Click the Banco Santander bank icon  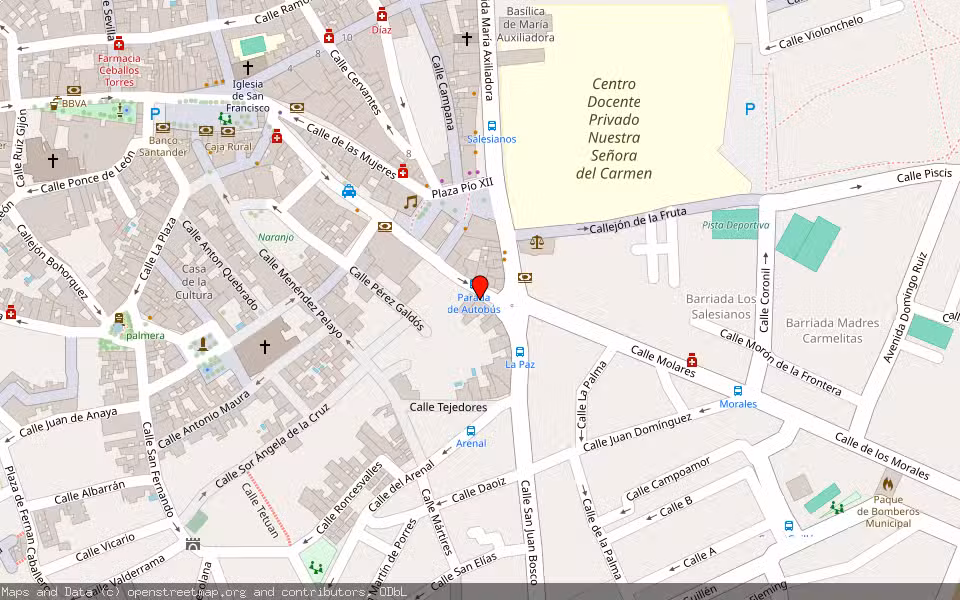click(163, 128)
